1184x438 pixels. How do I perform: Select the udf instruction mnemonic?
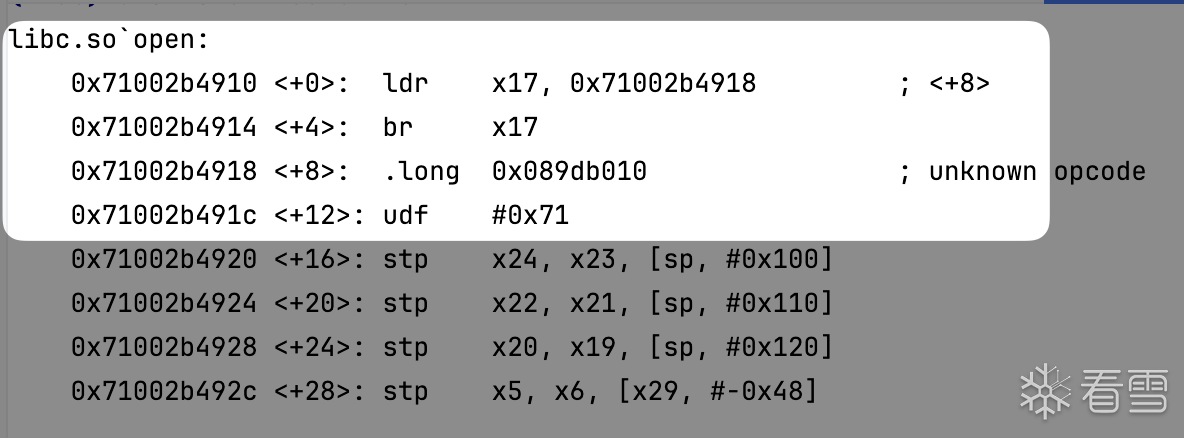pos(405,215)
